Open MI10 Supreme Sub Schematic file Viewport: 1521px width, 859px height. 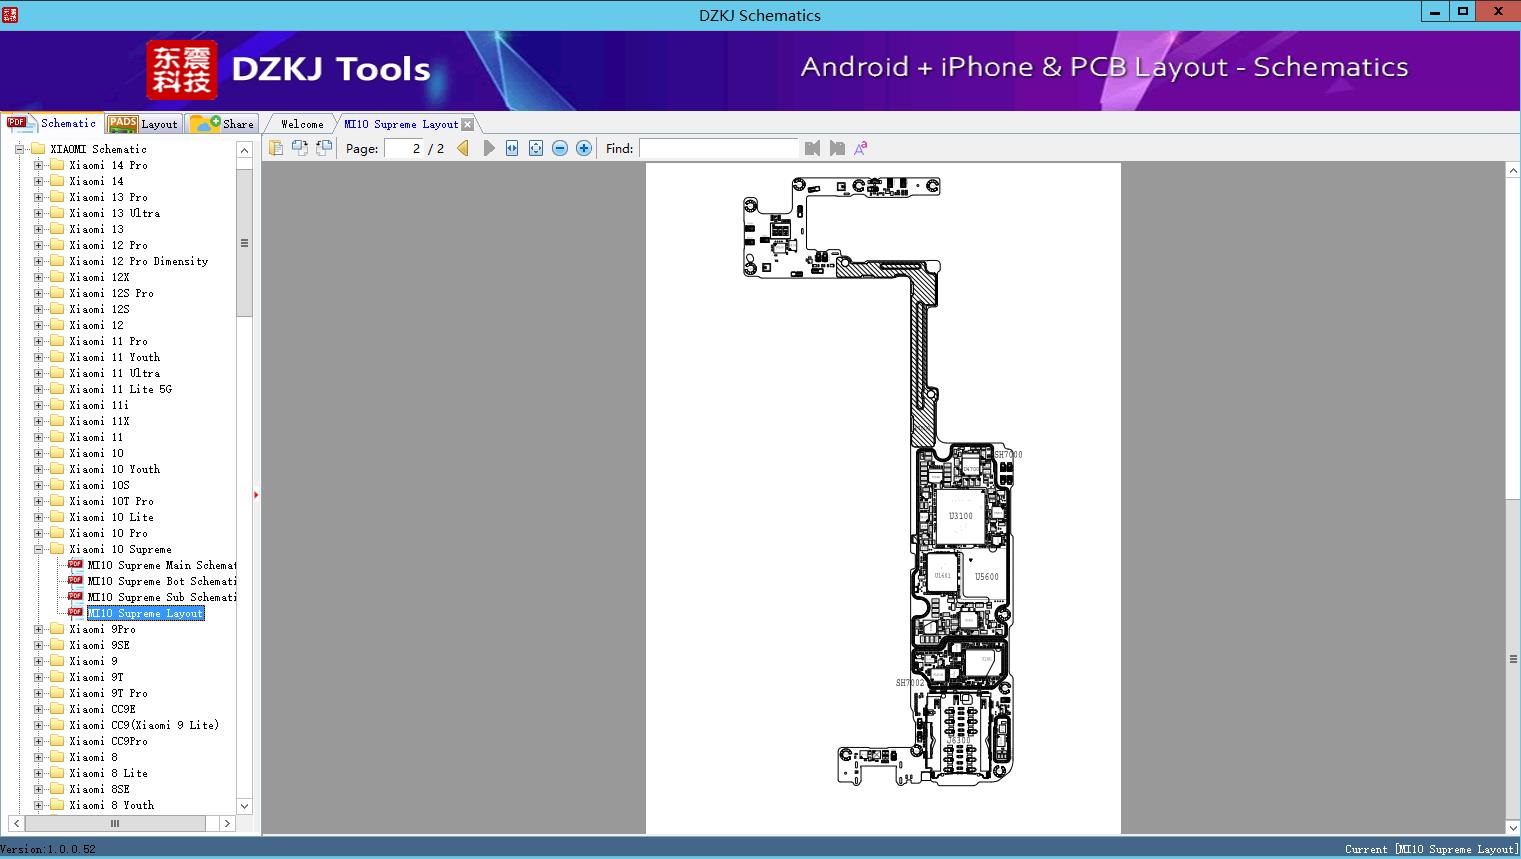coord(162,597)
